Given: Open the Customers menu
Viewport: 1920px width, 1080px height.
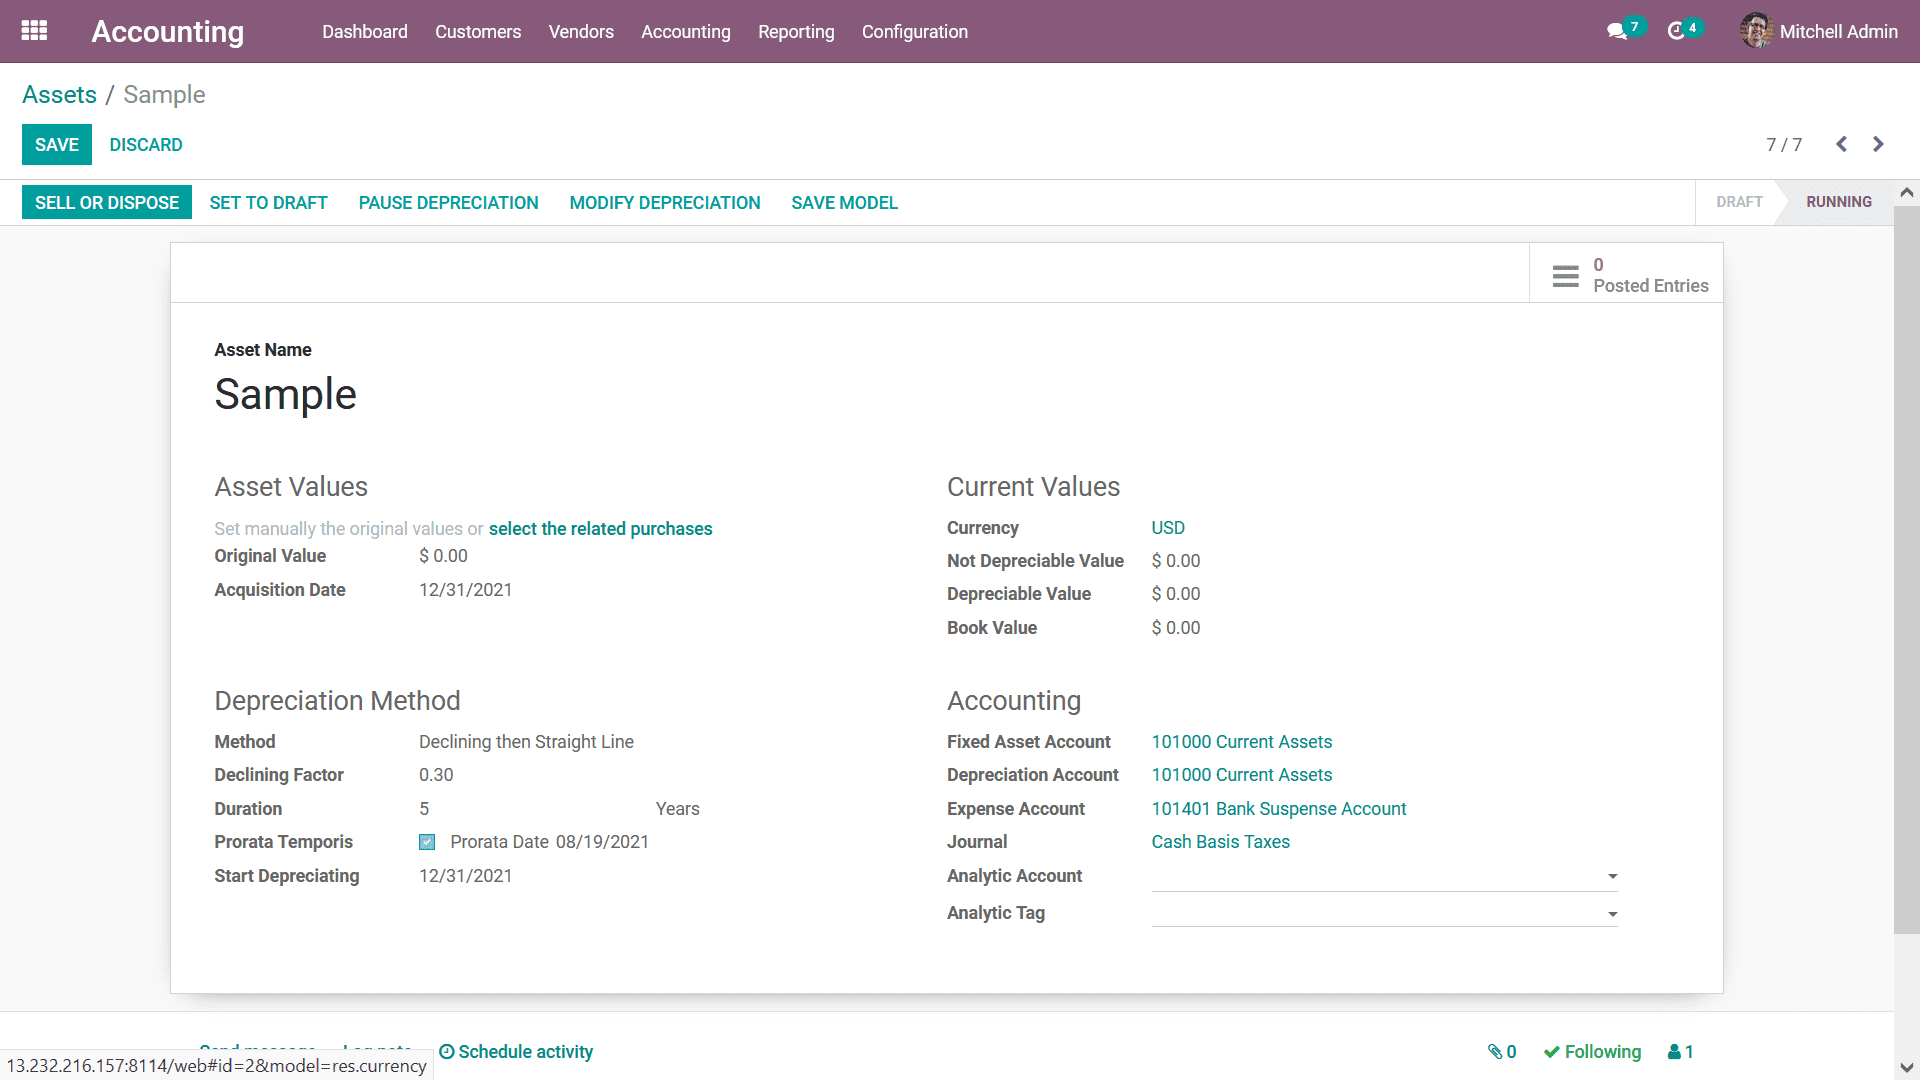Looking at the screenshot, I should click(478, 31).
